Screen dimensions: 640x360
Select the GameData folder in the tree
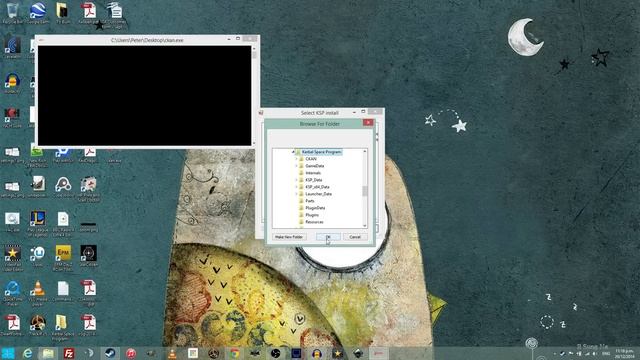[314, 166]
